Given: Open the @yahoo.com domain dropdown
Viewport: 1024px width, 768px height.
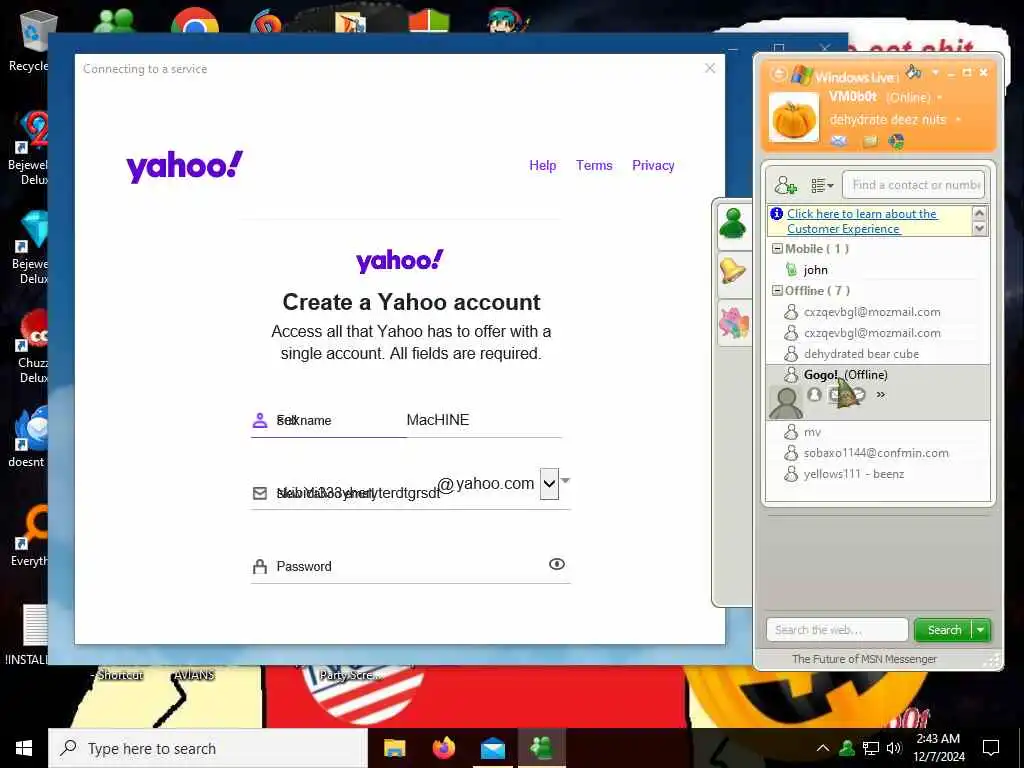Looking at the screenshot, I should [x=549, y=484].
